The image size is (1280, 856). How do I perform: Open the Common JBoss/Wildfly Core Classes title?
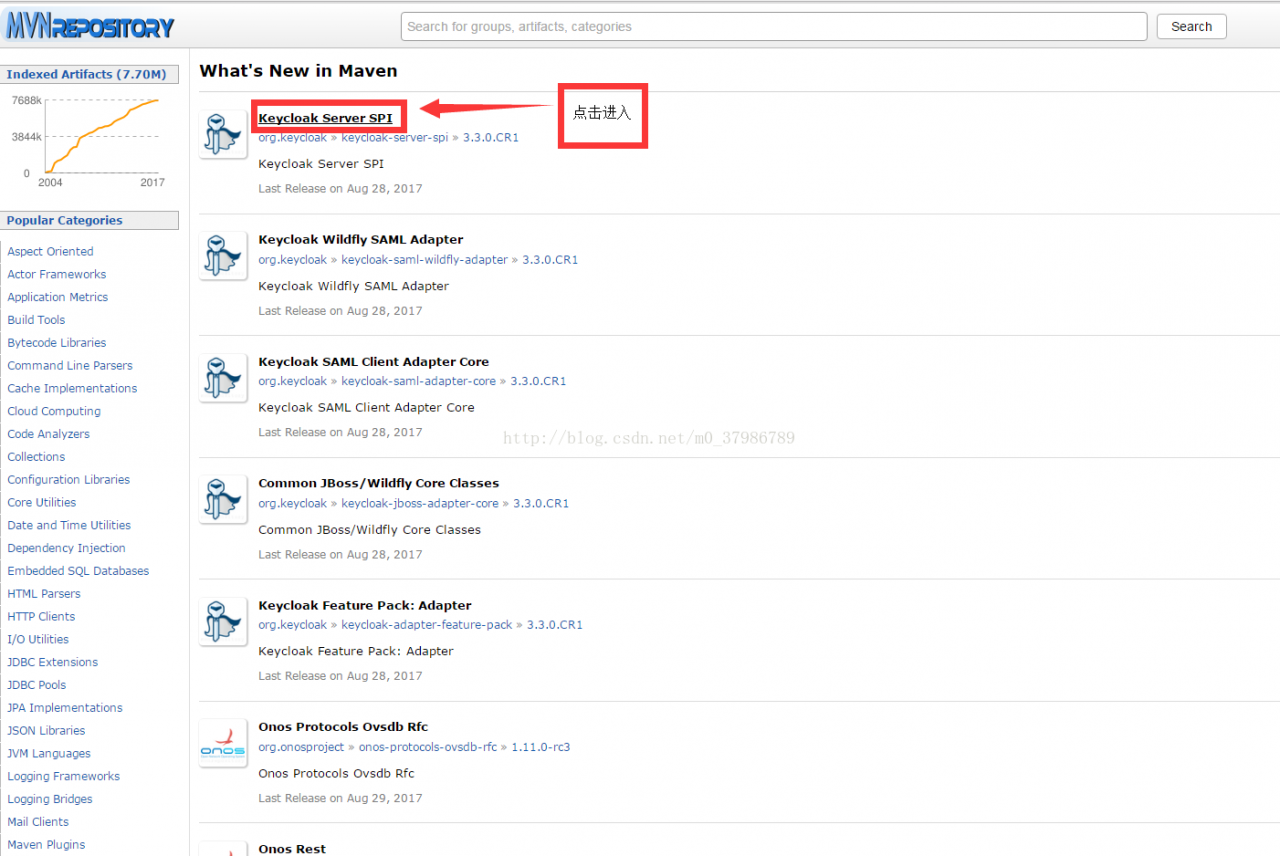coord(378,483)
